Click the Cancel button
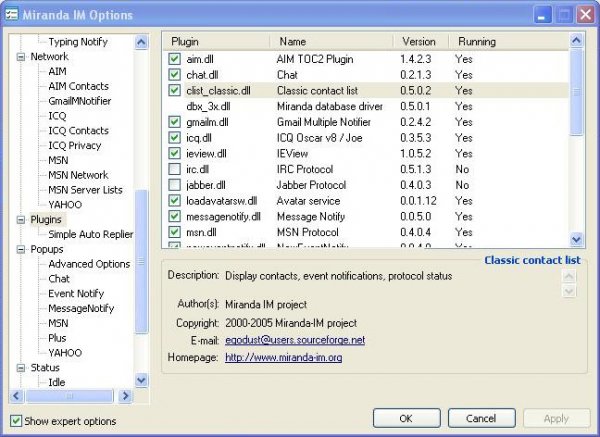This screenshot has width=600, height=437. [x=481, y=418]
